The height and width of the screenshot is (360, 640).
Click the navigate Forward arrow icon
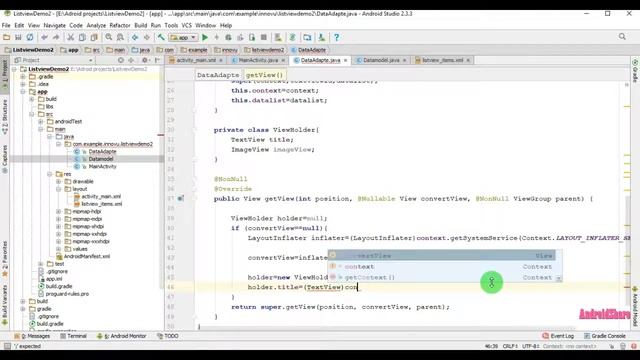(x=147, y=37)
